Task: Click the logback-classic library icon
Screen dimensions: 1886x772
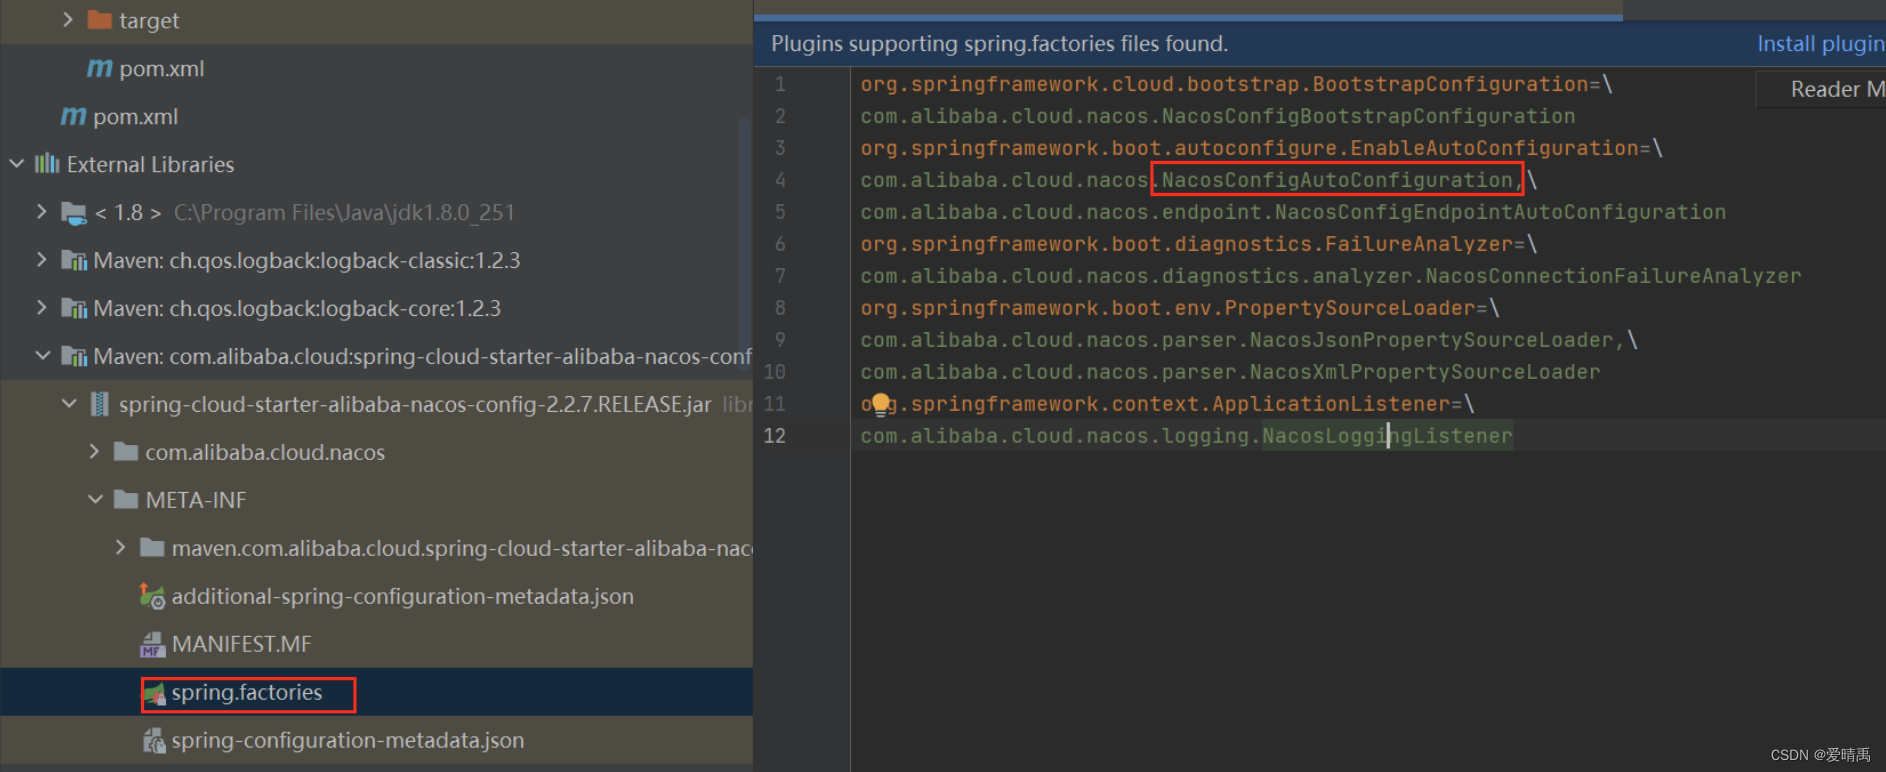Action: (74, 260)
